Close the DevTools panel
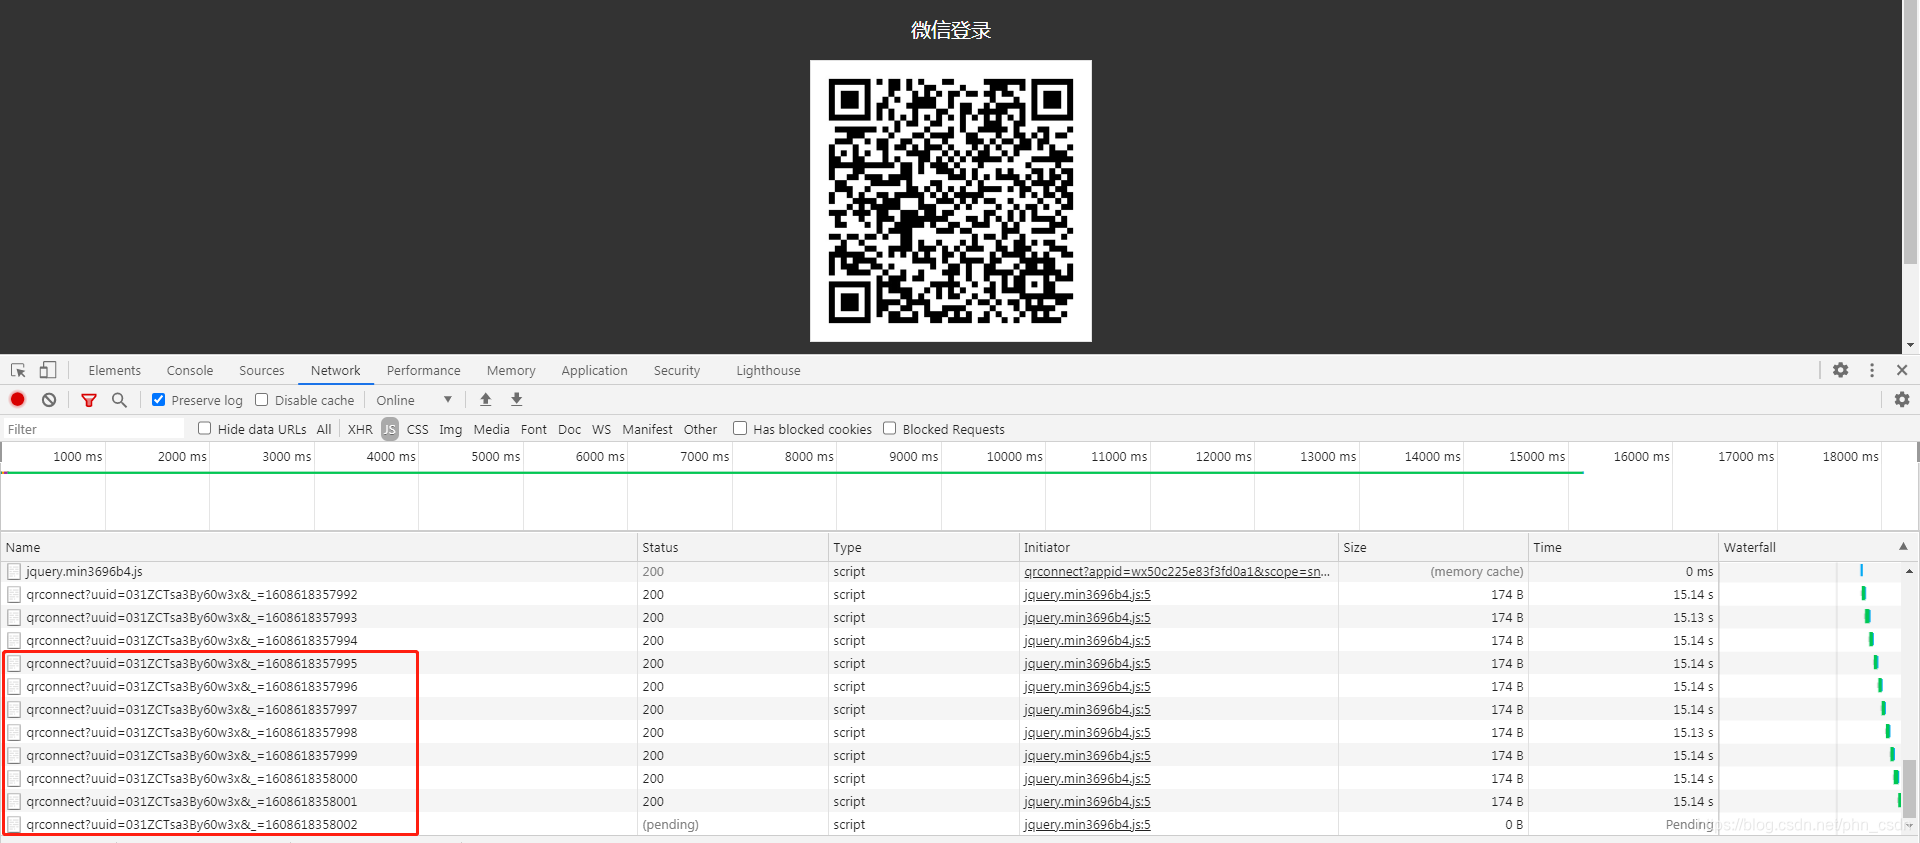1920x843 pixels. 1902,370
